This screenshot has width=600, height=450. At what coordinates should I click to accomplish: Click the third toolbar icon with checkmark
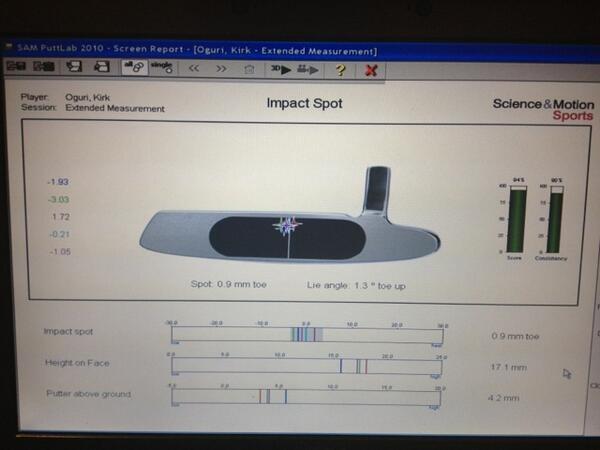(x=74, y=66)
